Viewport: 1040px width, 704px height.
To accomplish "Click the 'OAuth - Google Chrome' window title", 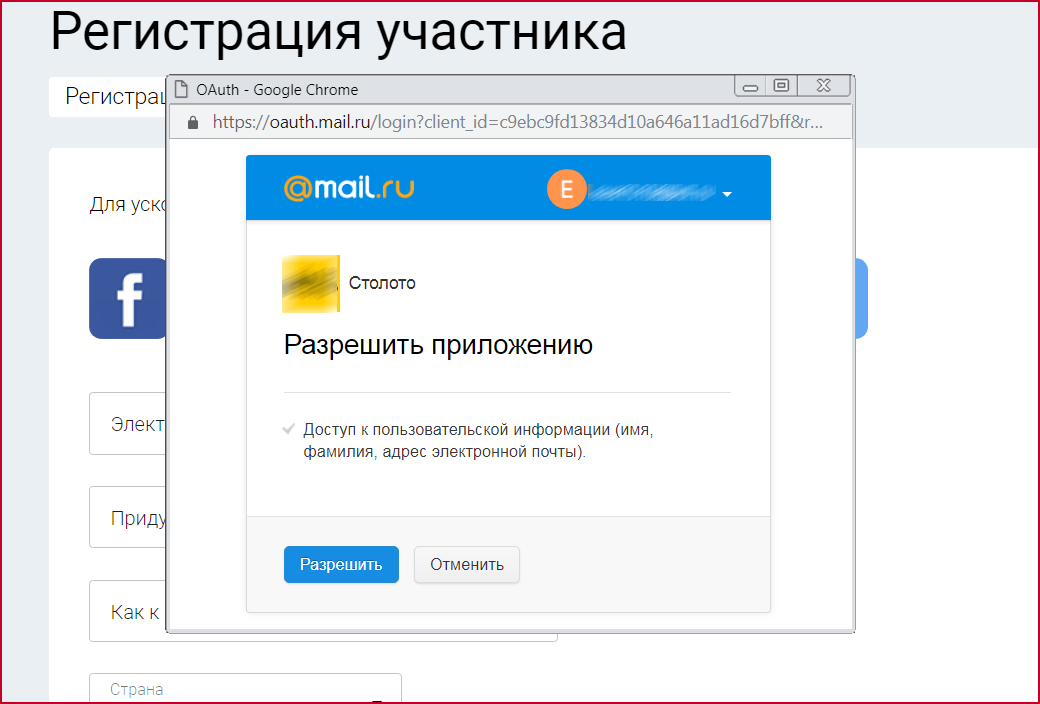I will click(x=277, y=90).
